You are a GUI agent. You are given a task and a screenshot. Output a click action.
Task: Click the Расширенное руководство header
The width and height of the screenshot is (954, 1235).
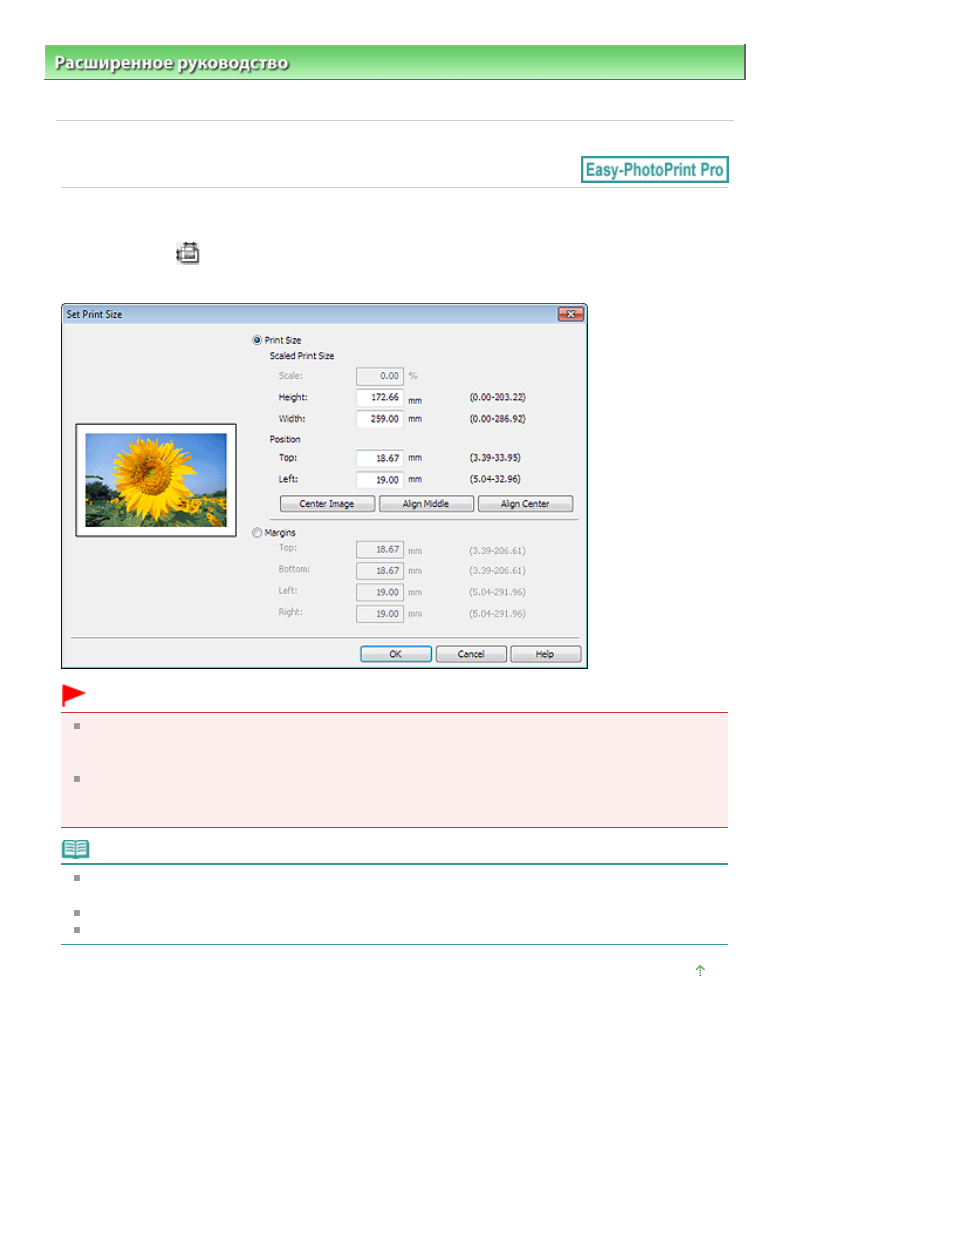(171, 63)
